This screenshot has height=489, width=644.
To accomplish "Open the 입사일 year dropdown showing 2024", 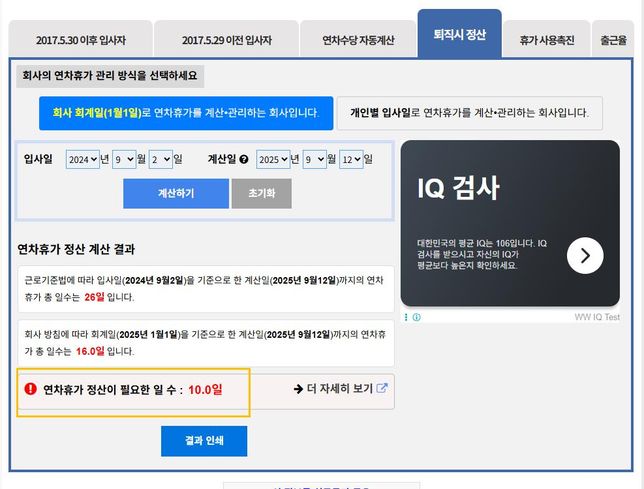I will (x=83, y=159).
